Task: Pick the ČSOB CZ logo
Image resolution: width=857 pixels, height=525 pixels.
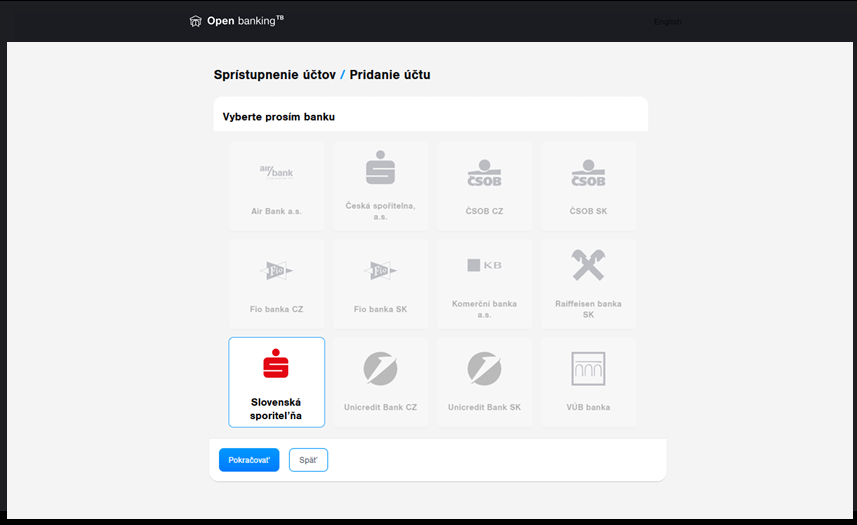Action: point(484,173)
